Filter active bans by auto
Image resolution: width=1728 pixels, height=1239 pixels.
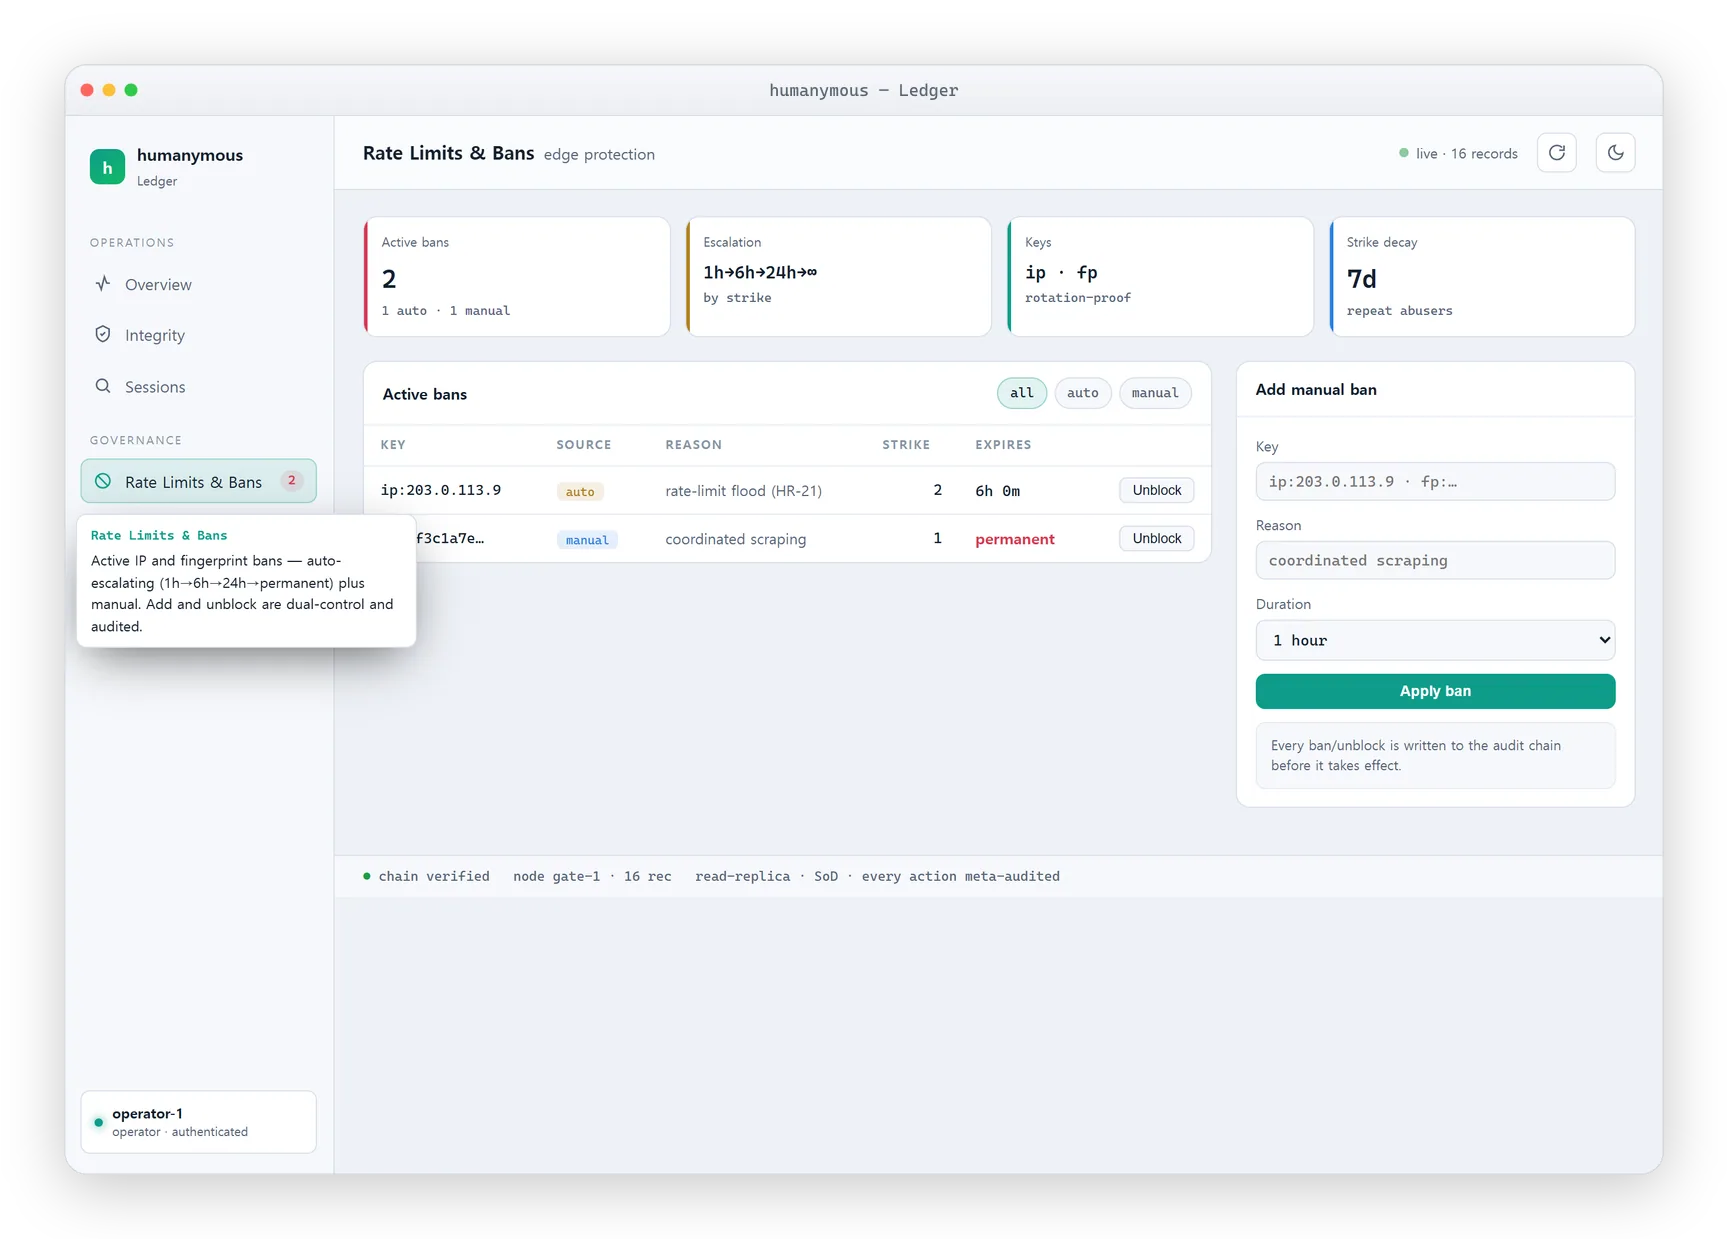(1082, 393)
